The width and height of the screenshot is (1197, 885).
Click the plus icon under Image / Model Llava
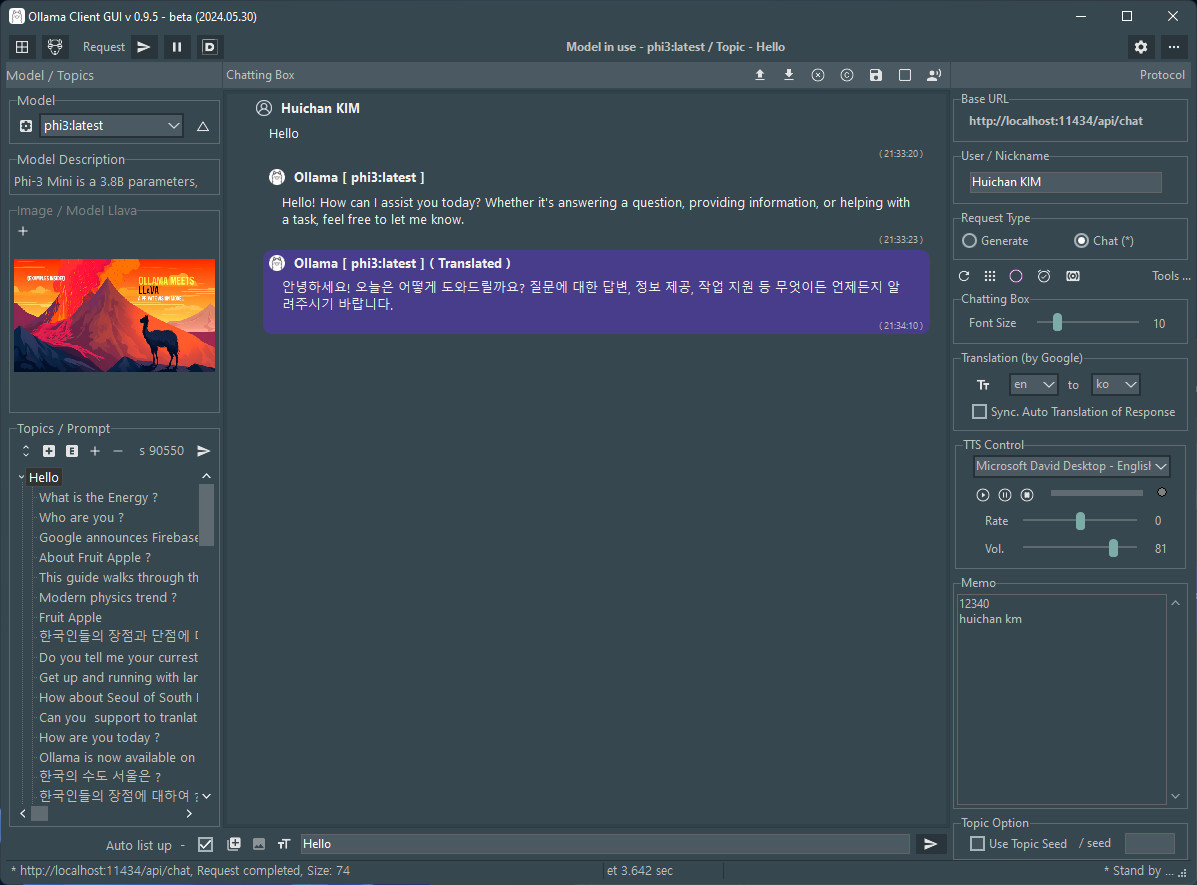coord(23,231)
